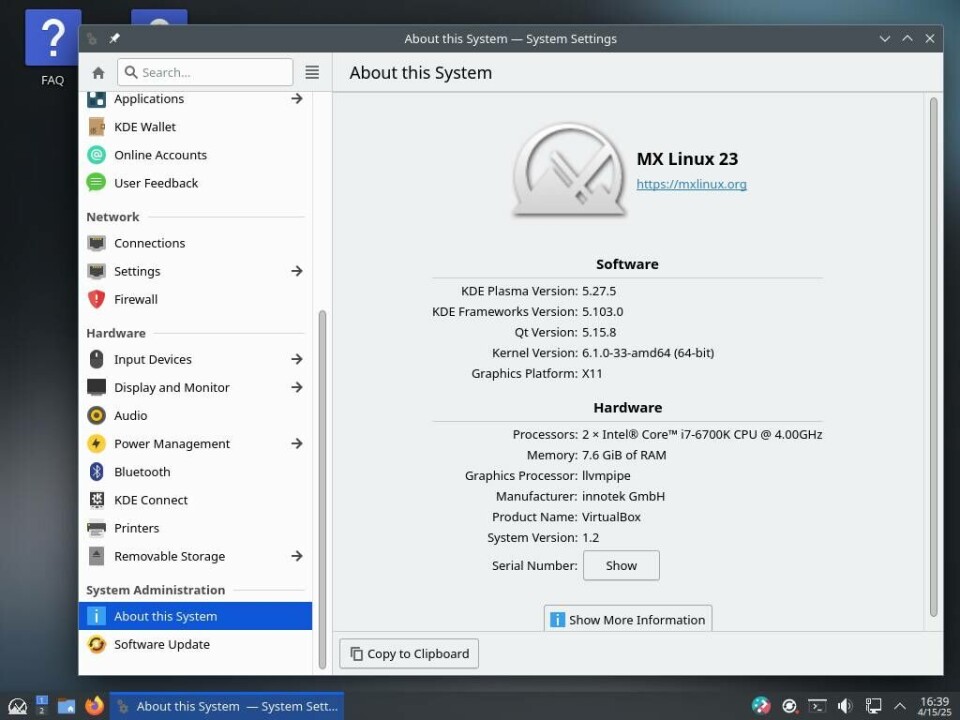Select the Printers label in the sidebar
This screenshot has width=960, height=720.
[x=137, y=528]
